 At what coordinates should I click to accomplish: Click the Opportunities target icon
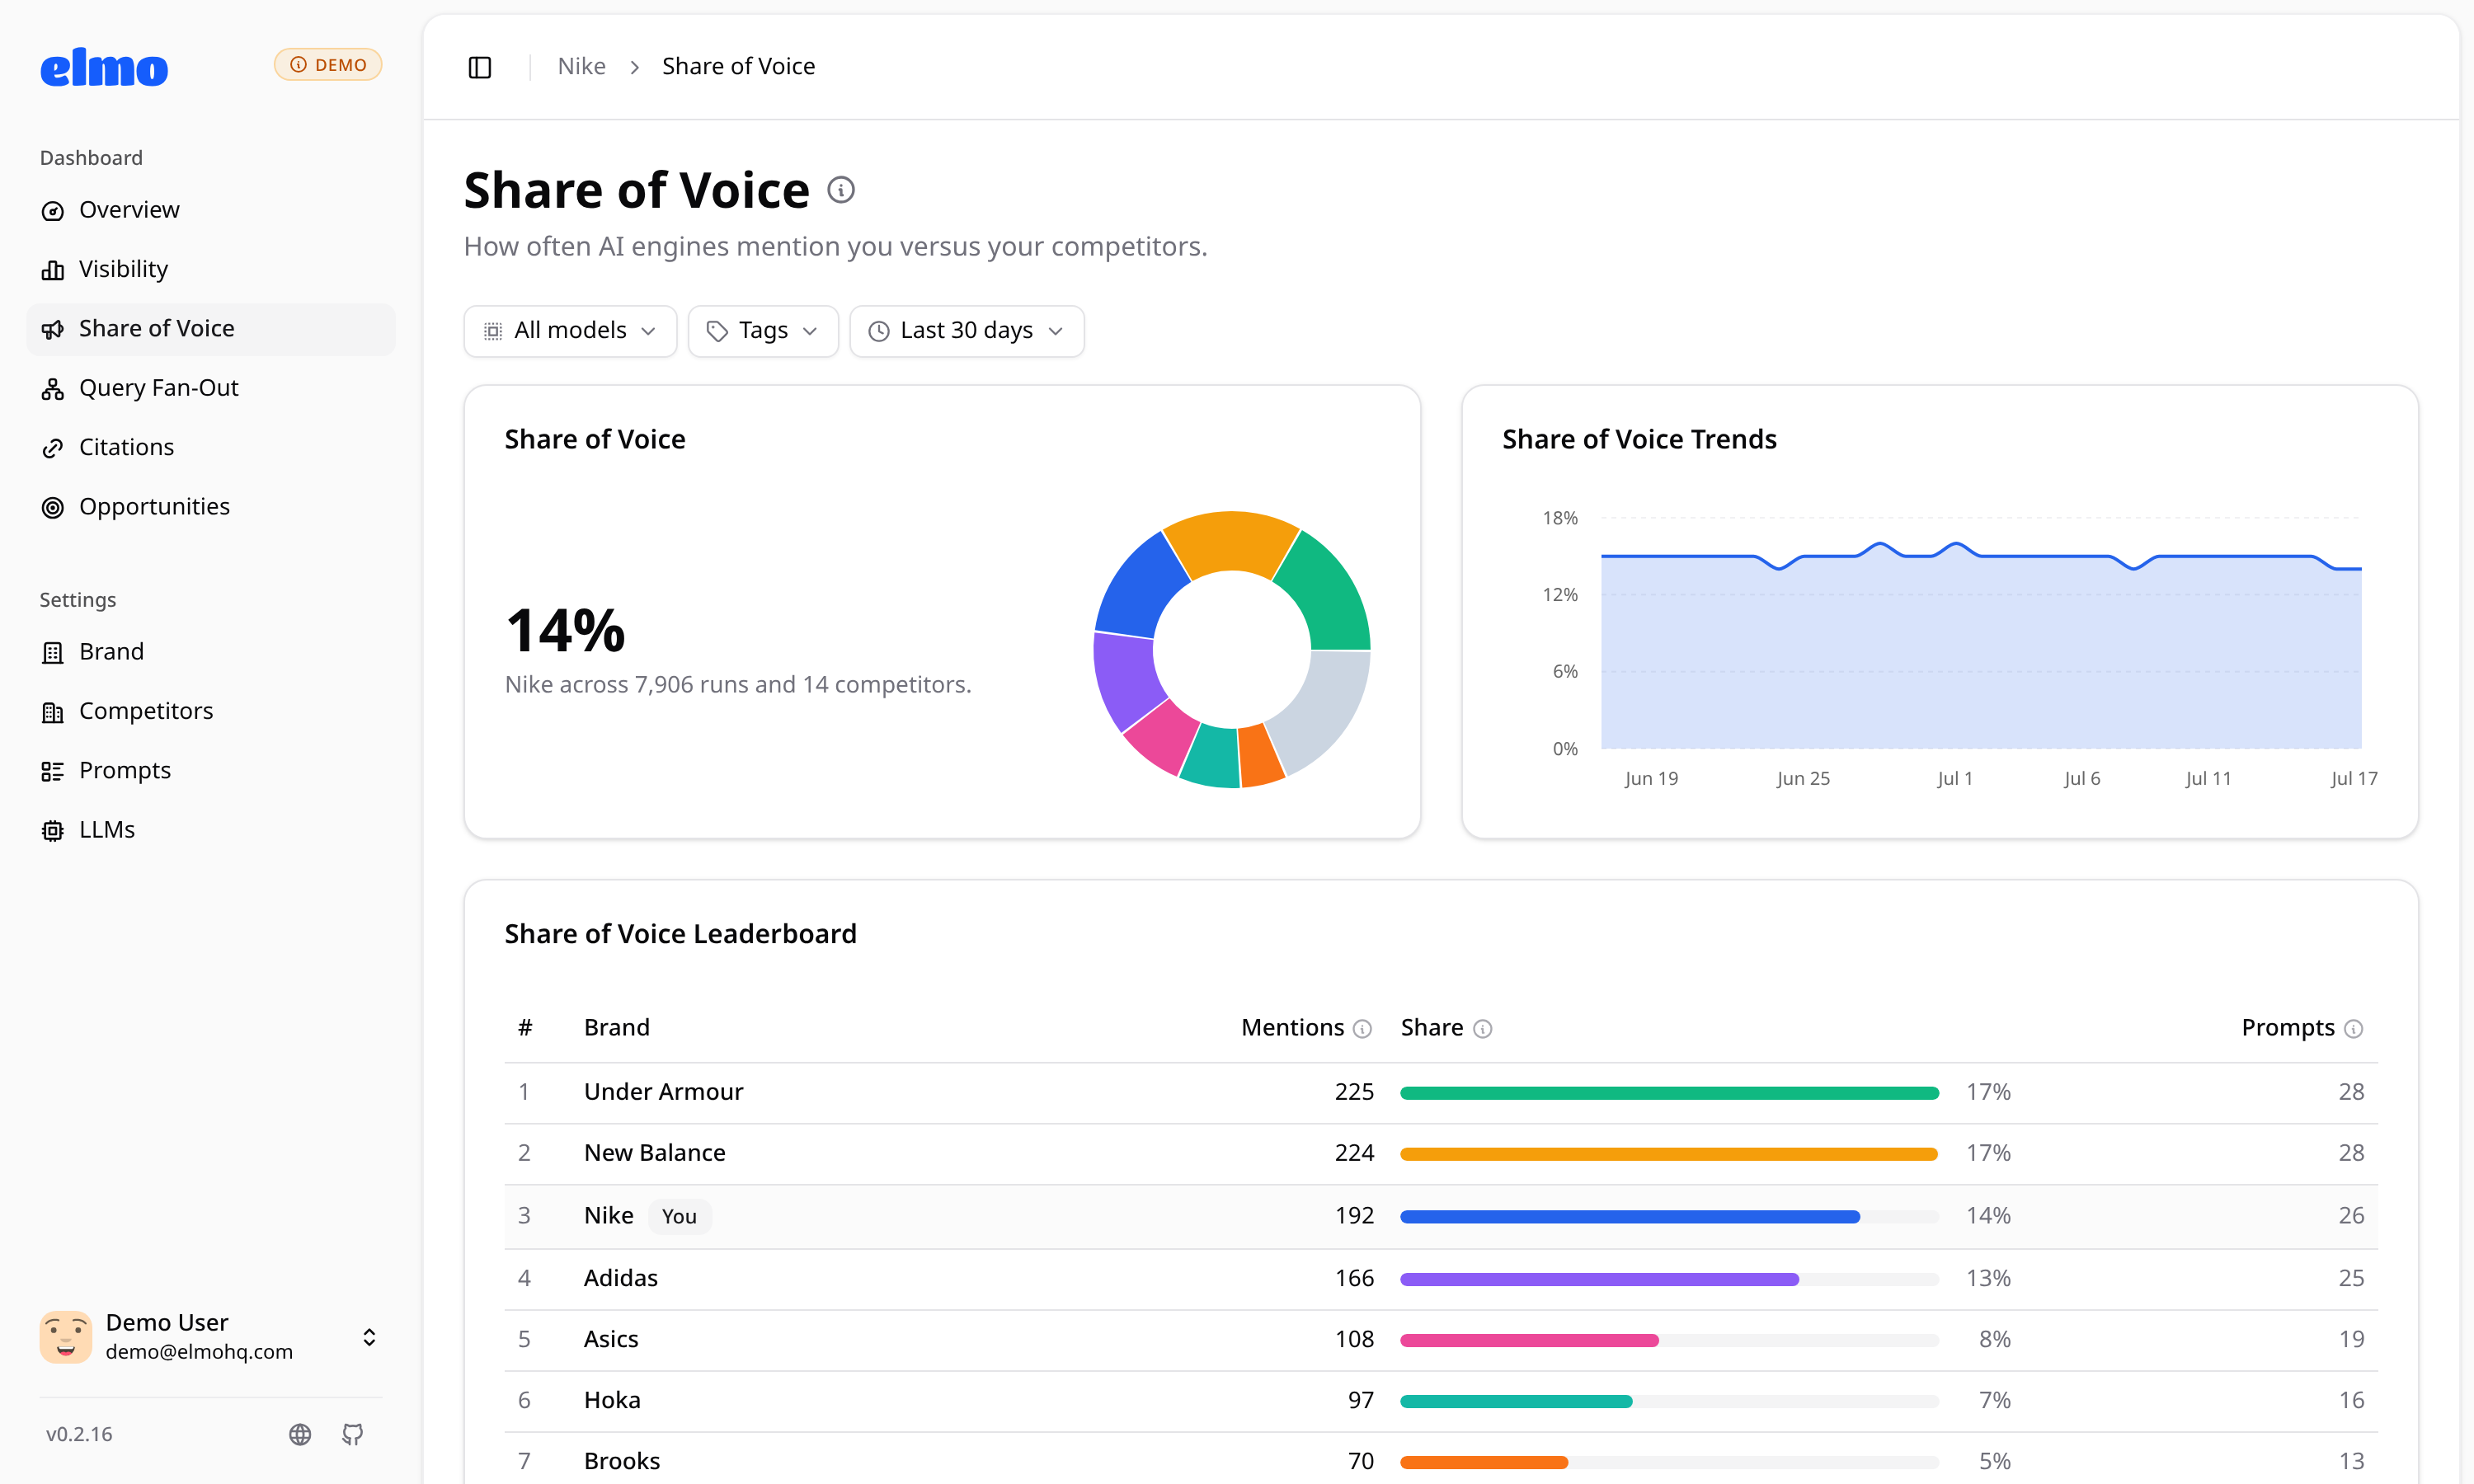tap(53, 507)
